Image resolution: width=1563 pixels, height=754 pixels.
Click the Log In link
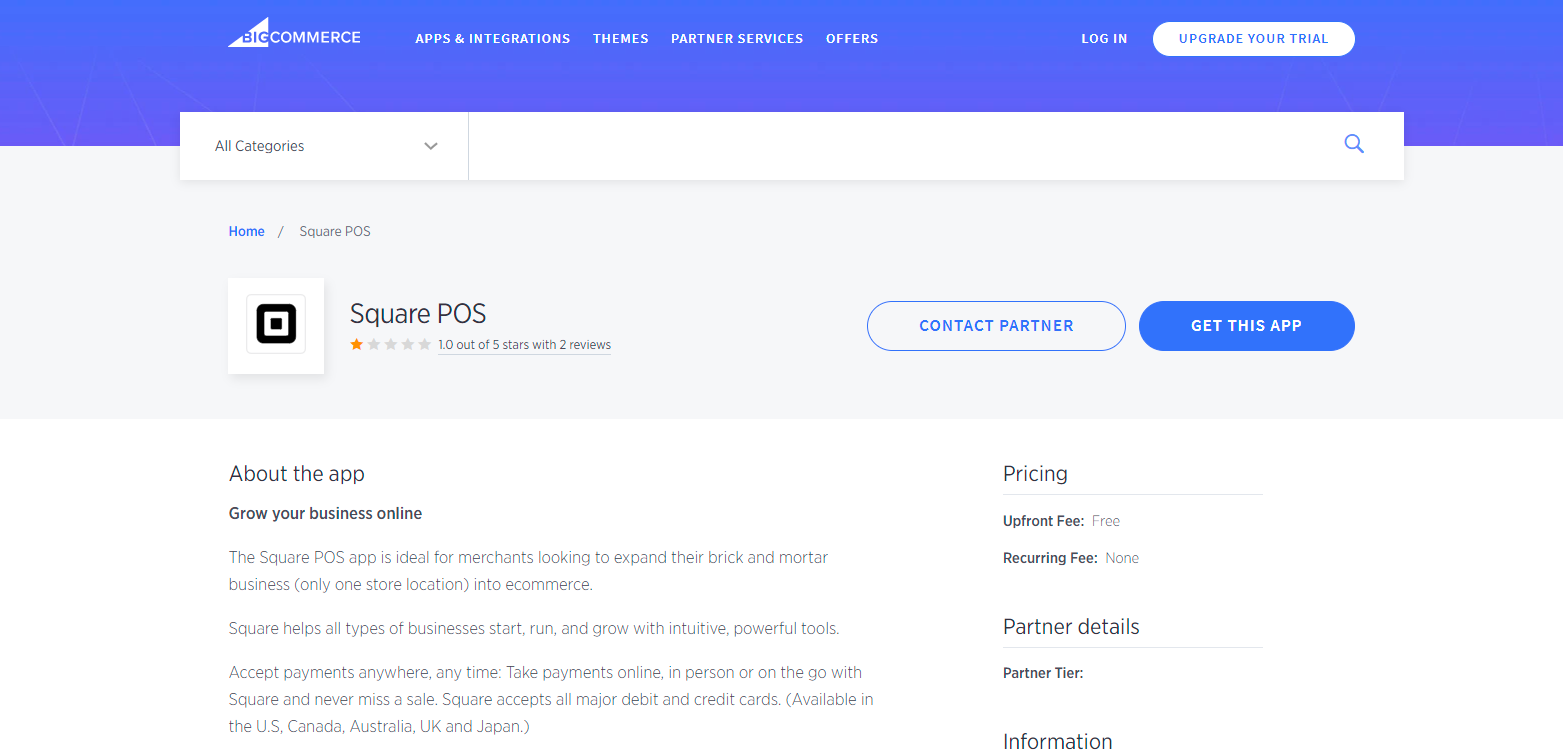pyautogui.click(x=1103, y=39)
